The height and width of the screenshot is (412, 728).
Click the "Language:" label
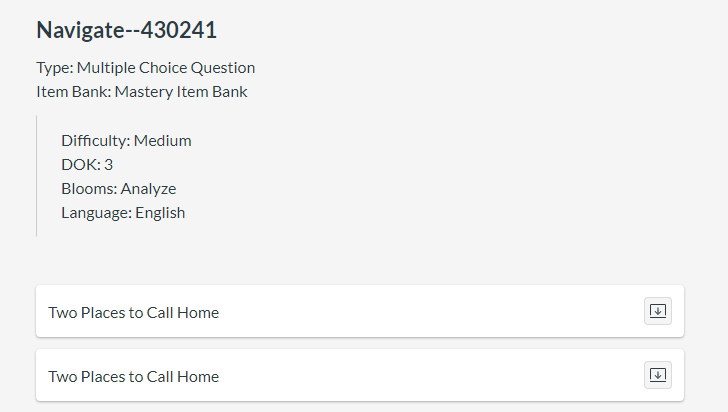[x=96, y=212]
